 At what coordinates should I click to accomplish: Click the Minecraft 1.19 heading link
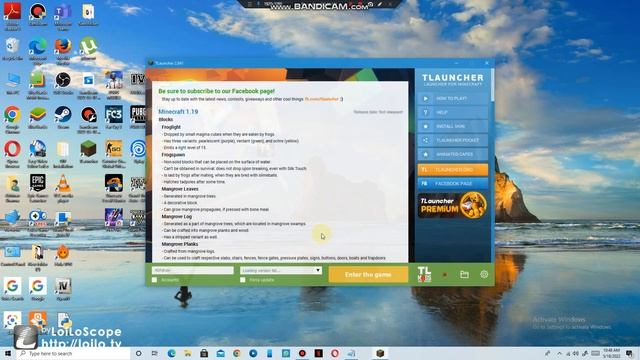pos(178,111)
